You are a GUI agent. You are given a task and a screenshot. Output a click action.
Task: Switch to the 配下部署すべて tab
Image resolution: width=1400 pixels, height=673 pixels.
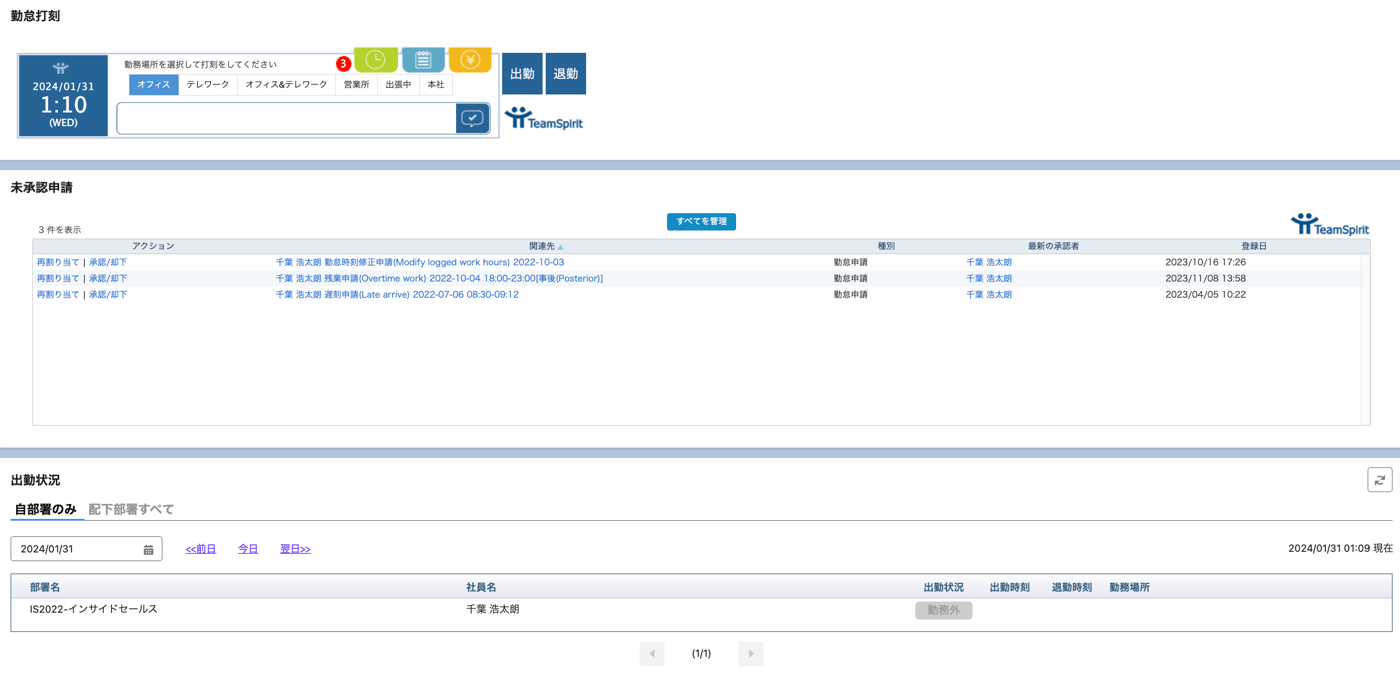131,509
